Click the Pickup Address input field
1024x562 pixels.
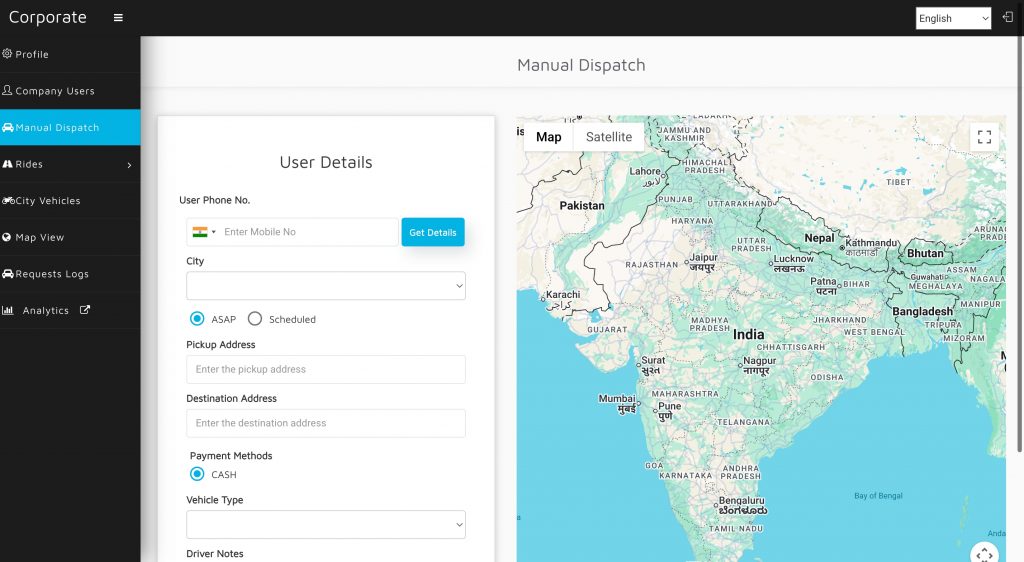pyautogui.click(x=326, y=369)
